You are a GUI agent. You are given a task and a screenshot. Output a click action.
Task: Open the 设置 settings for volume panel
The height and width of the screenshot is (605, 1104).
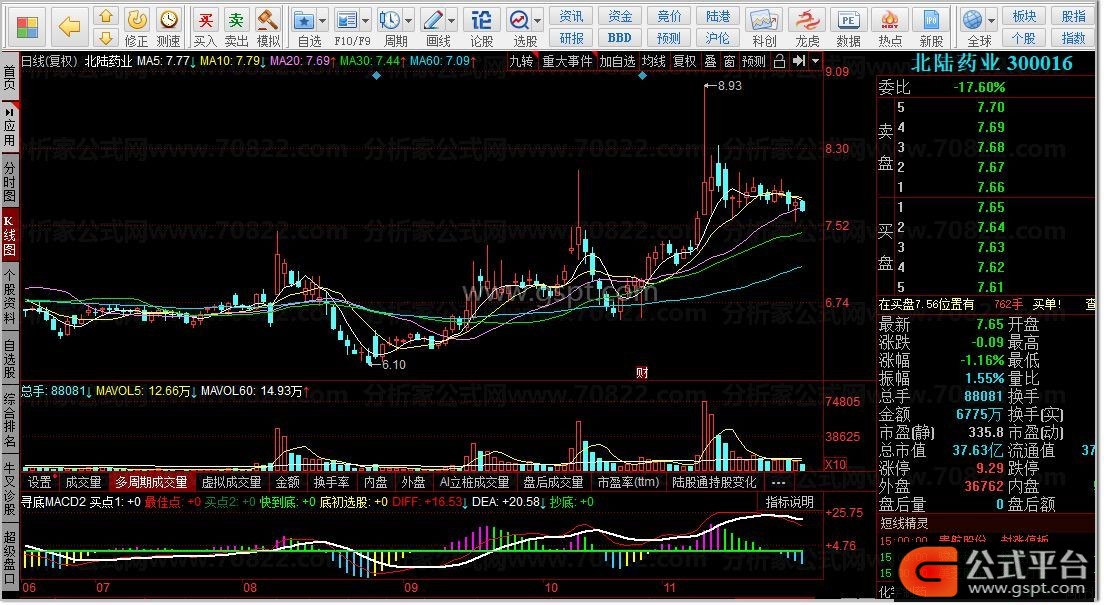pos(40,482)
